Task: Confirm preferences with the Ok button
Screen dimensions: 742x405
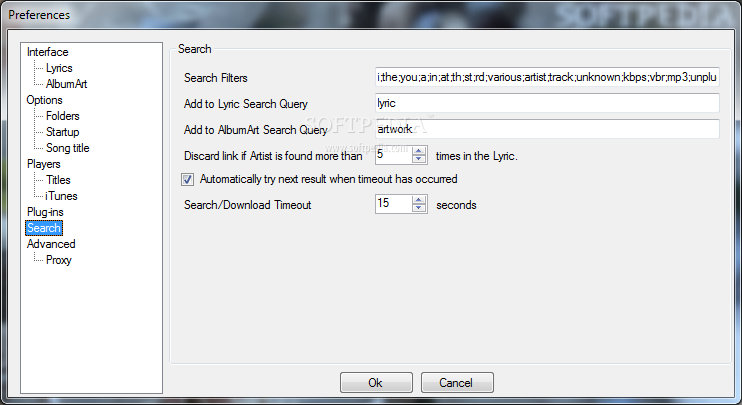Action: [376, 382]
